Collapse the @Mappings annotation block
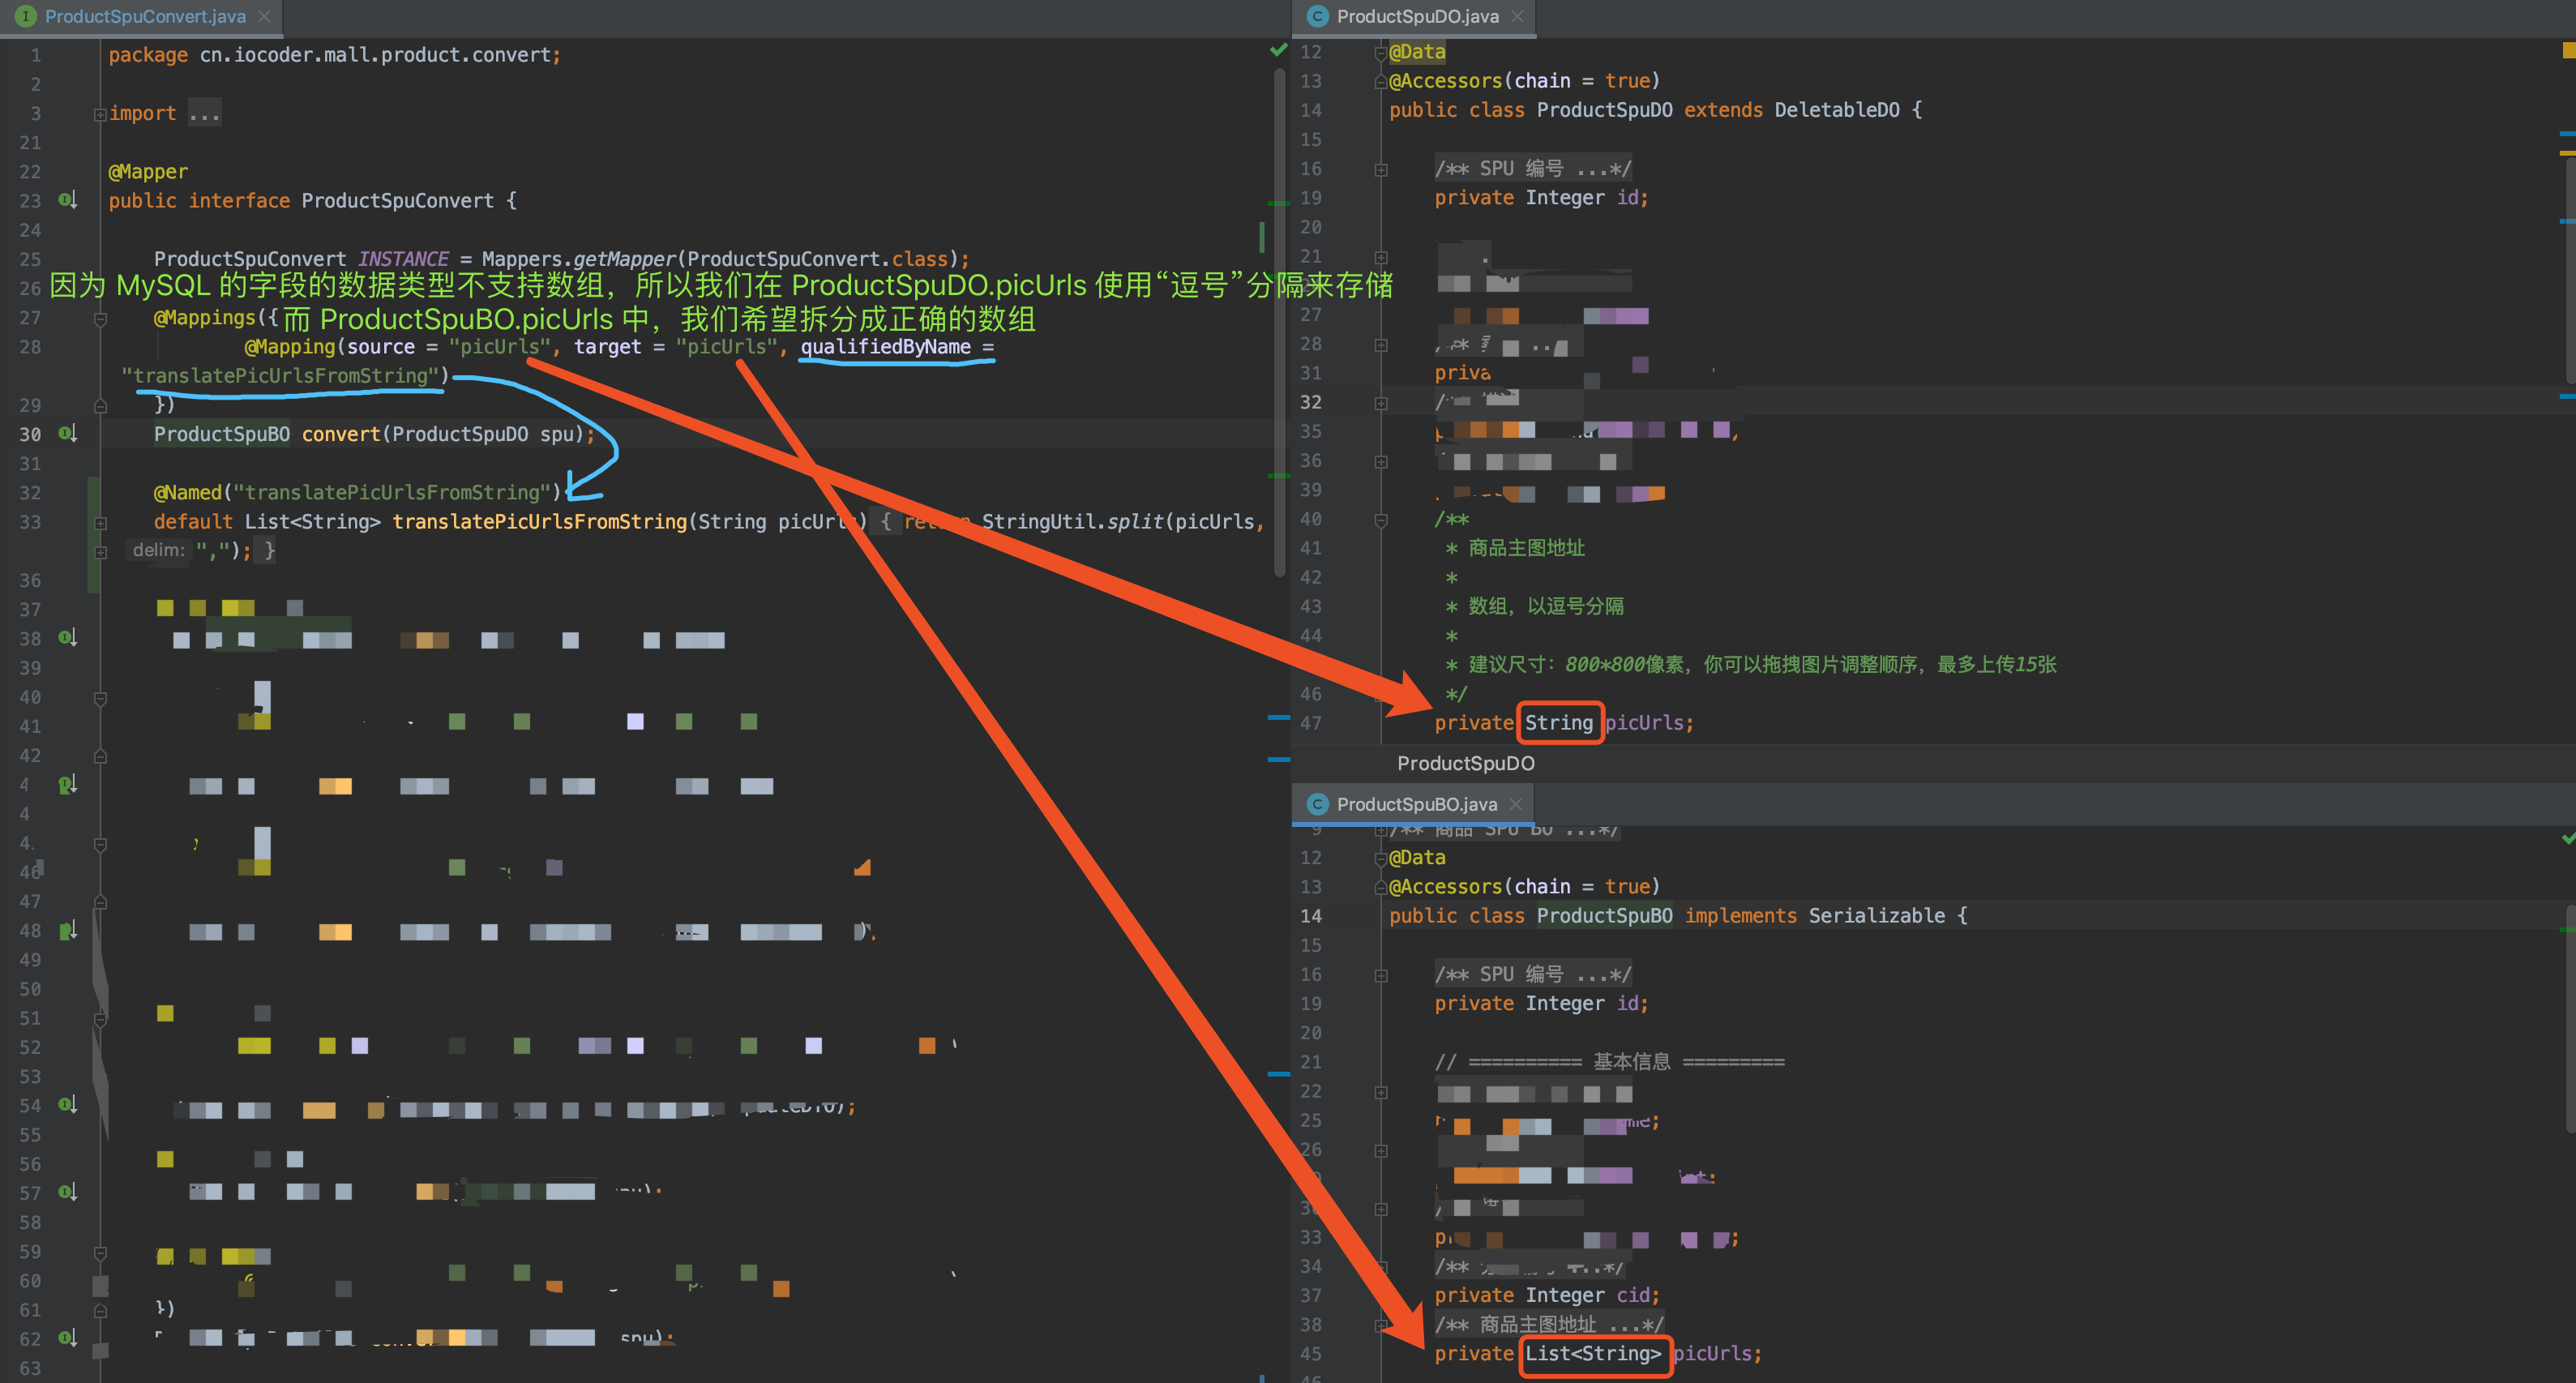This screenshot has height=1383, width=2576. pos(100,319)
